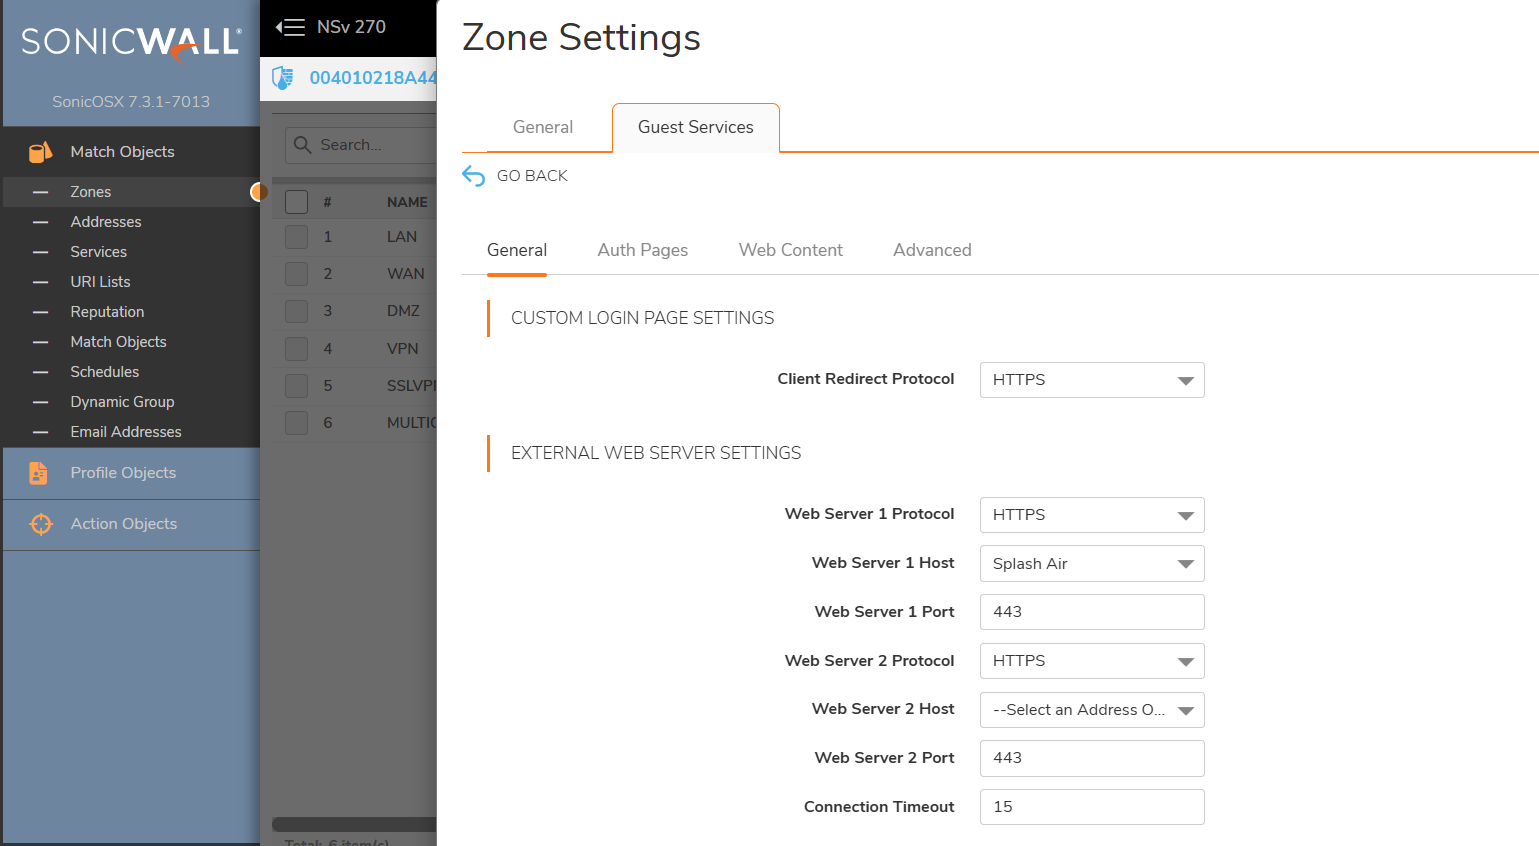Click the Profile Objects document icon

pos(39,473)
